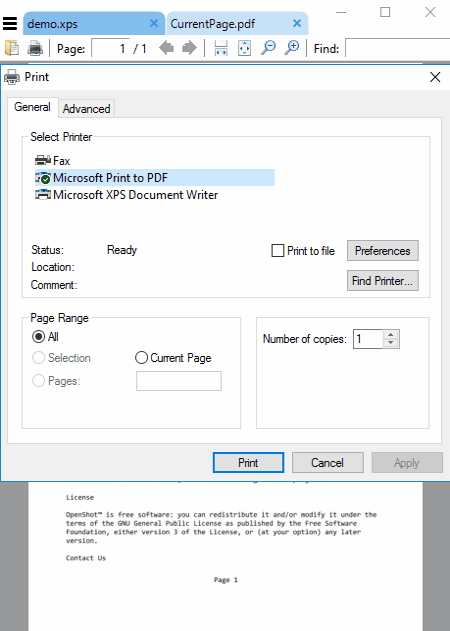Click the Apply button

pos(407,462)
